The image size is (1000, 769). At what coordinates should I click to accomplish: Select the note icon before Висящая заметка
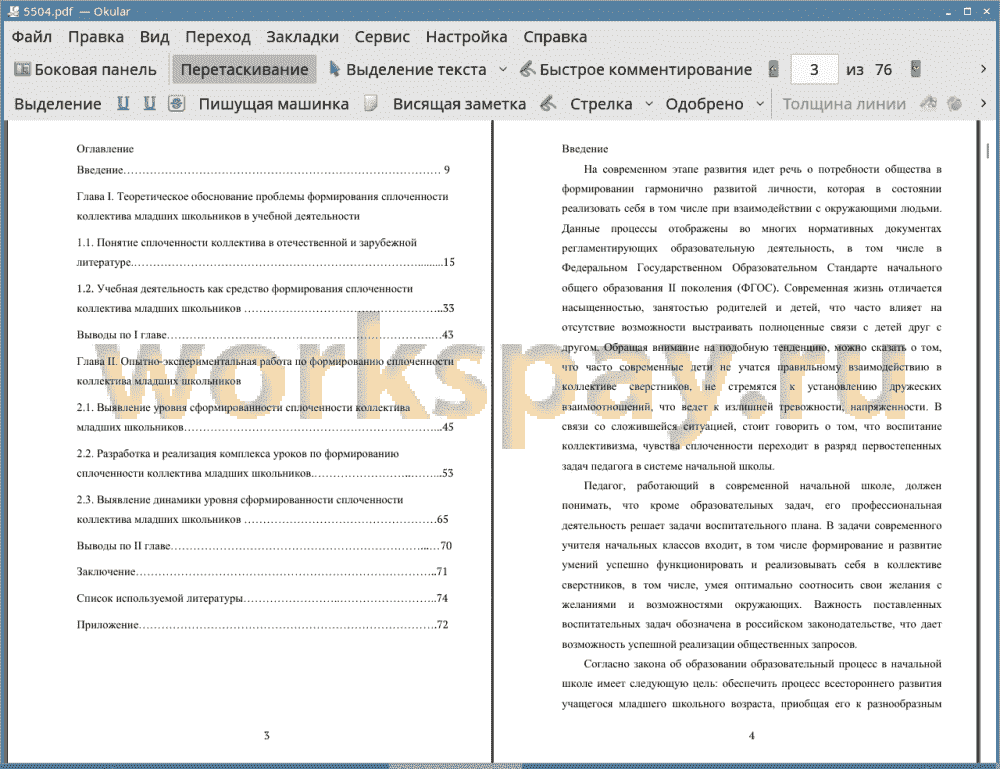[371, 103]
